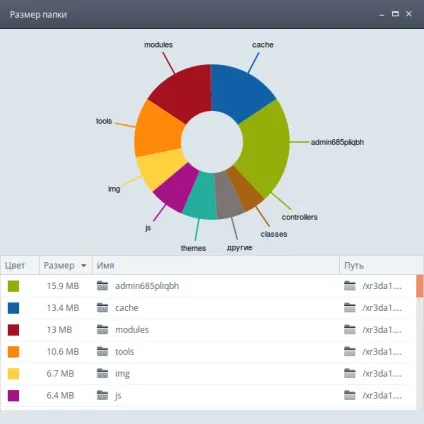This screenshot has height=424, width=424.
Task: Click the purple js color swatch
Action: pyautogui.click(x=13, y=396)
